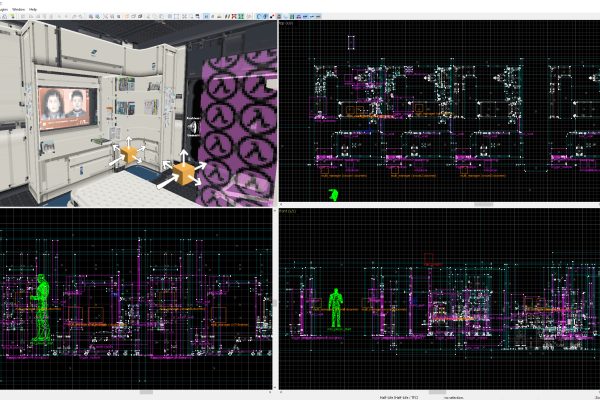Open the Help menu

pos(33,9)
